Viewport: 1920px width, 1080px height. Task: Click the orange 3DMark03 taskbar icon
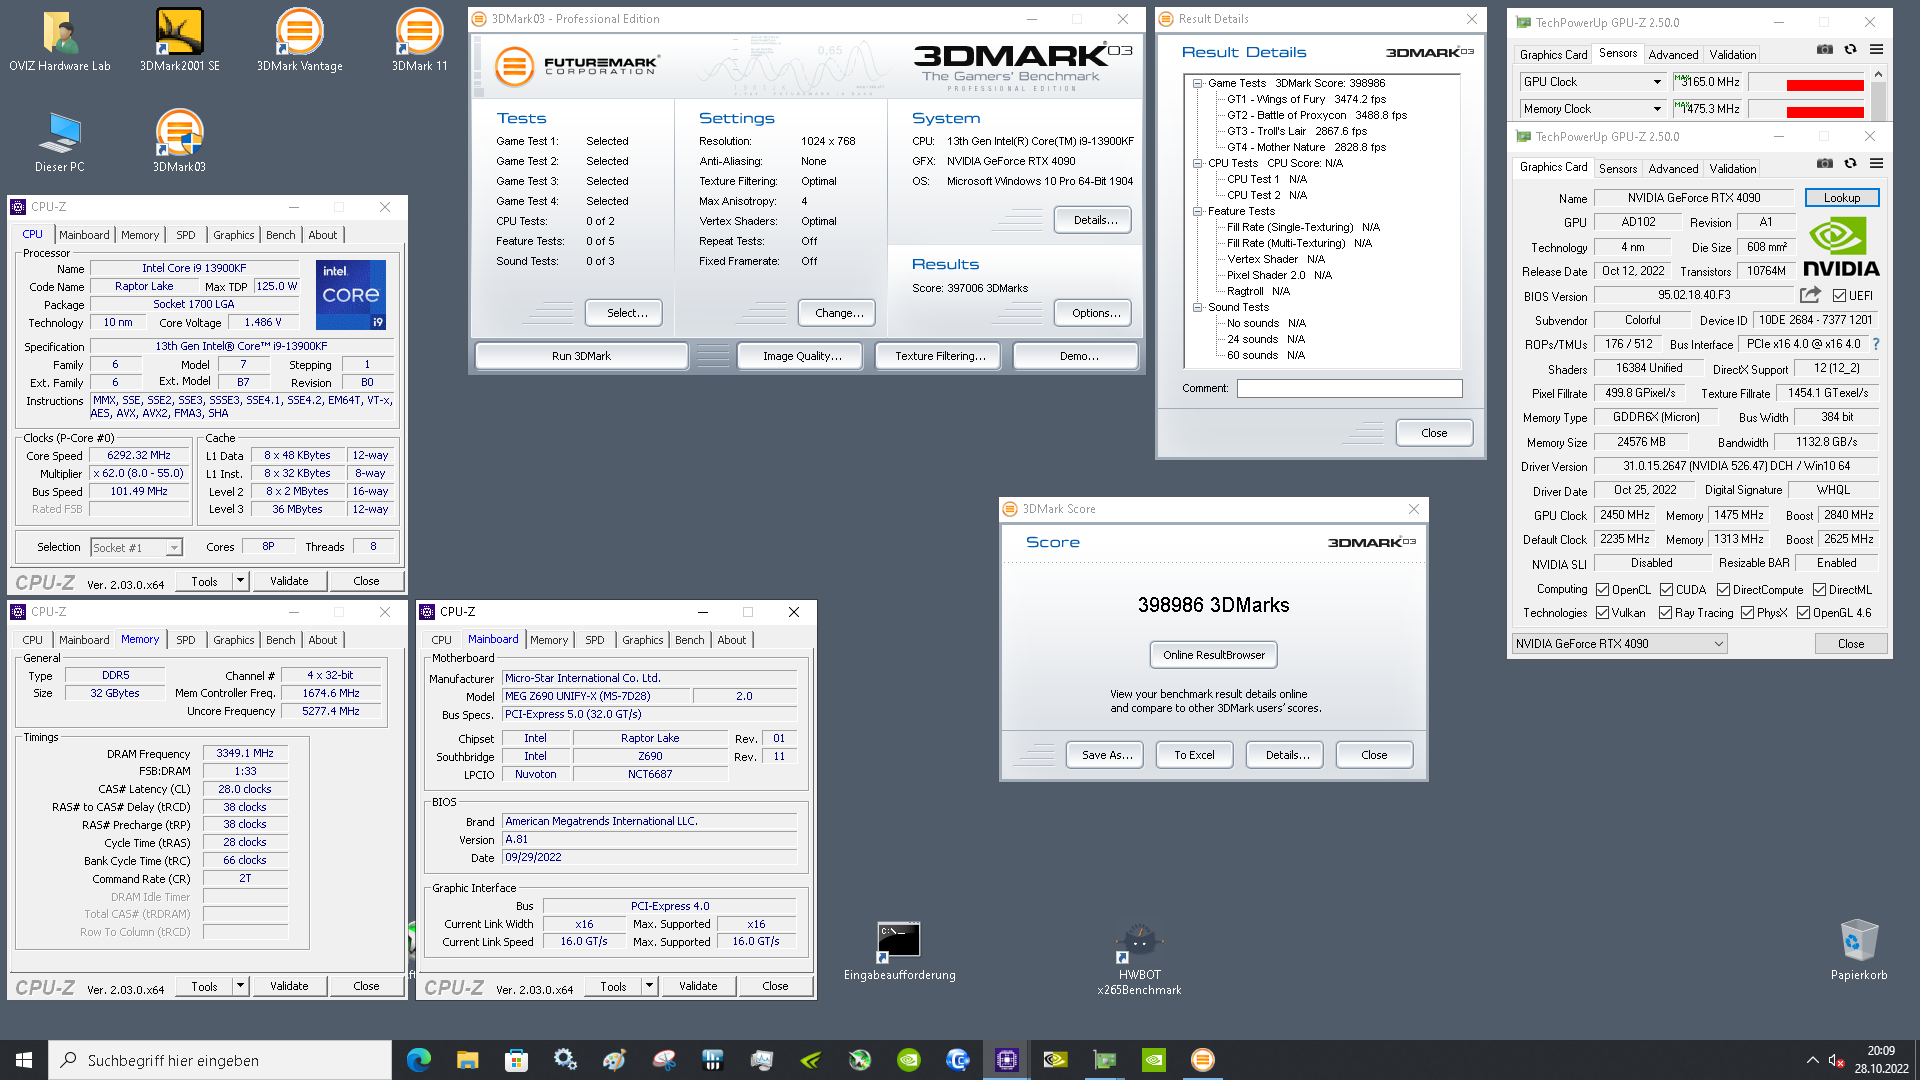1202,1060
